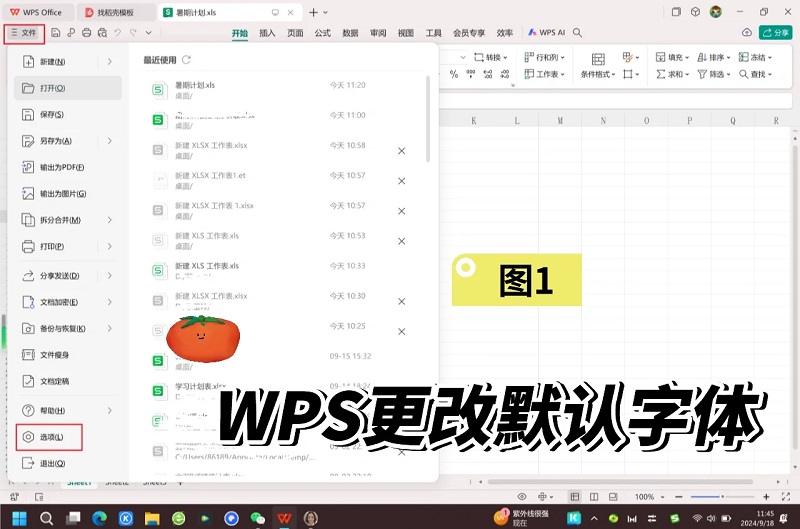Click the 文件 file menu button
Image resolution: width=800 pixels, height=529 pixels.
24,33
